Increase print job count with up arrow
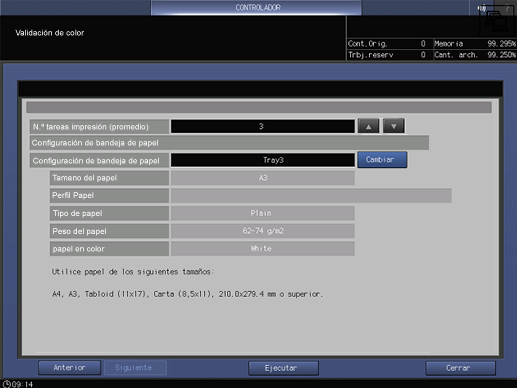This screenshot has width=517, height=388. 368,126
